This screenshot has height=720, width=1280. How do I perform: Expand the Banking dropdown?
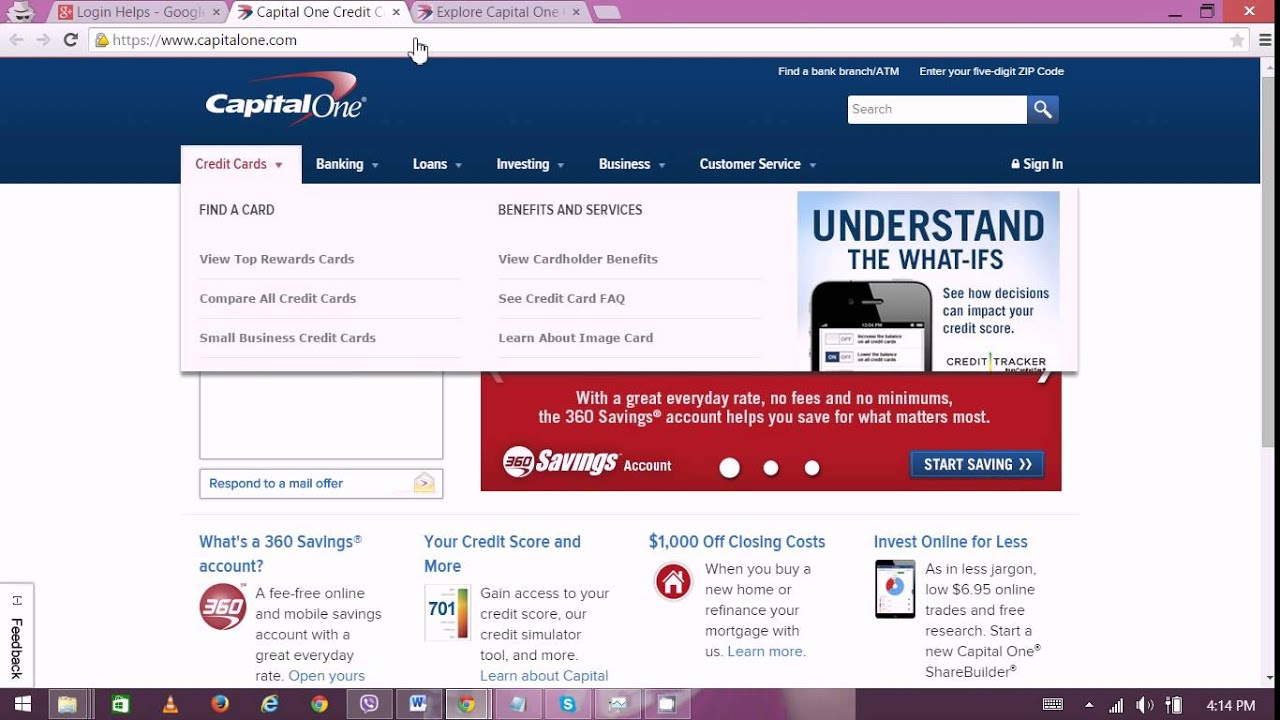coord(347,164)
